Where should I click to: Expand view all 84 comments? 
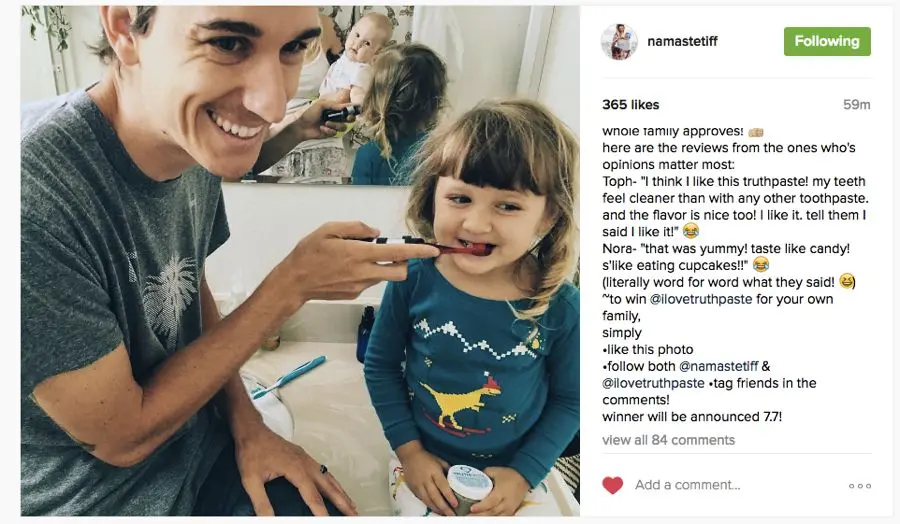coord(668,440)
